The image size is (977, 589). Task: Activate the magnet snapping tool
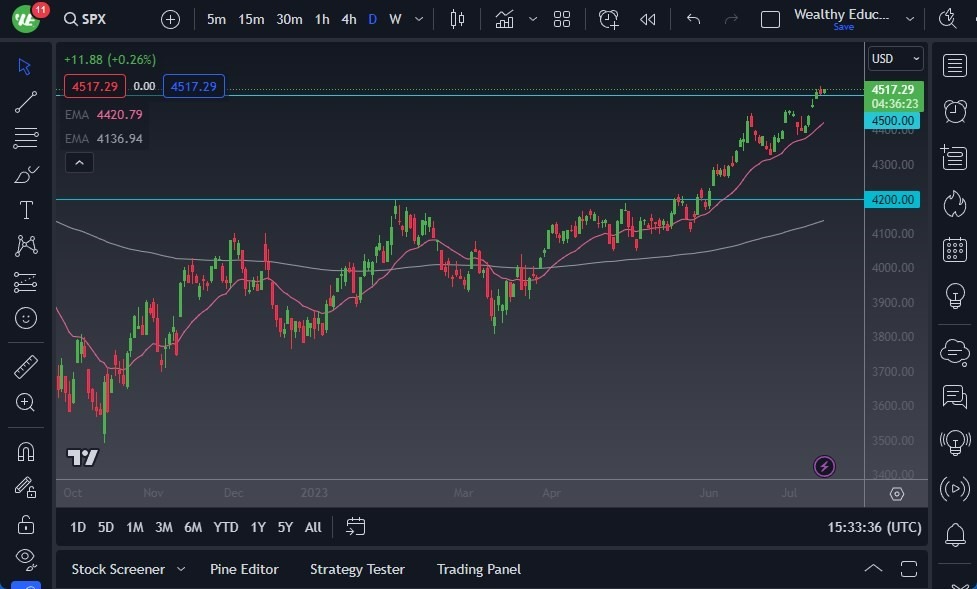tap(25, 453)
